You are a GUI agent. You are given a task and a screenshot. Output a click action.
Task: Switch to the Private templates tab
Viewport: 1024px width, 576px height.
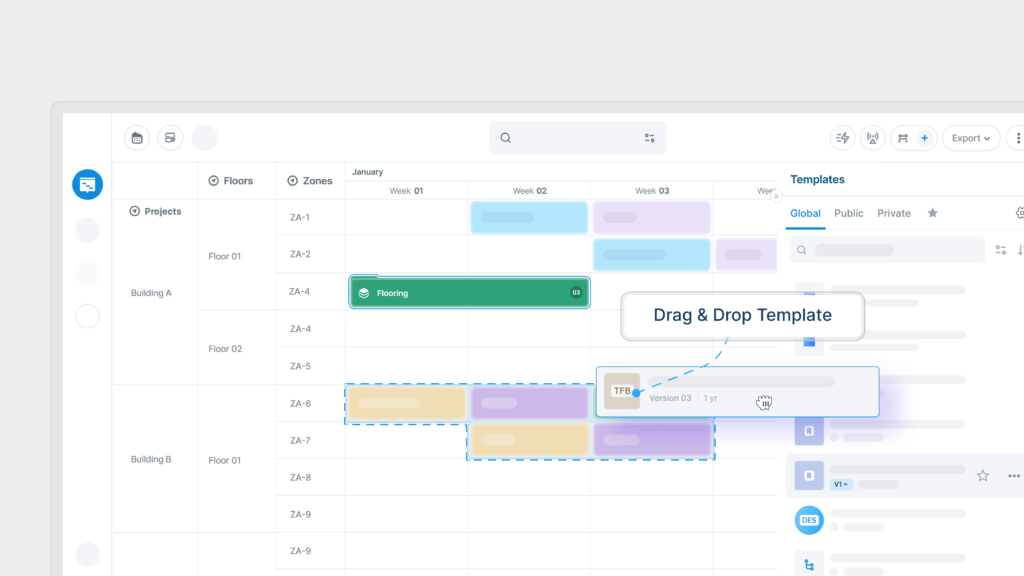[893, 213]
